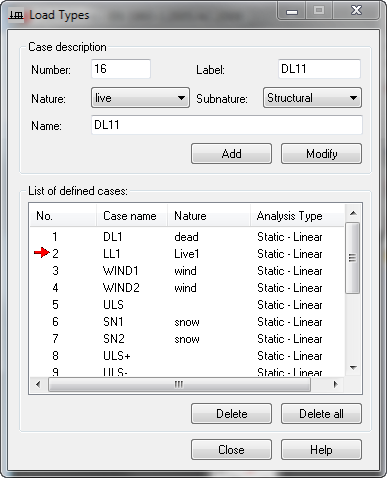Click the Nature column header

point(209,216)
